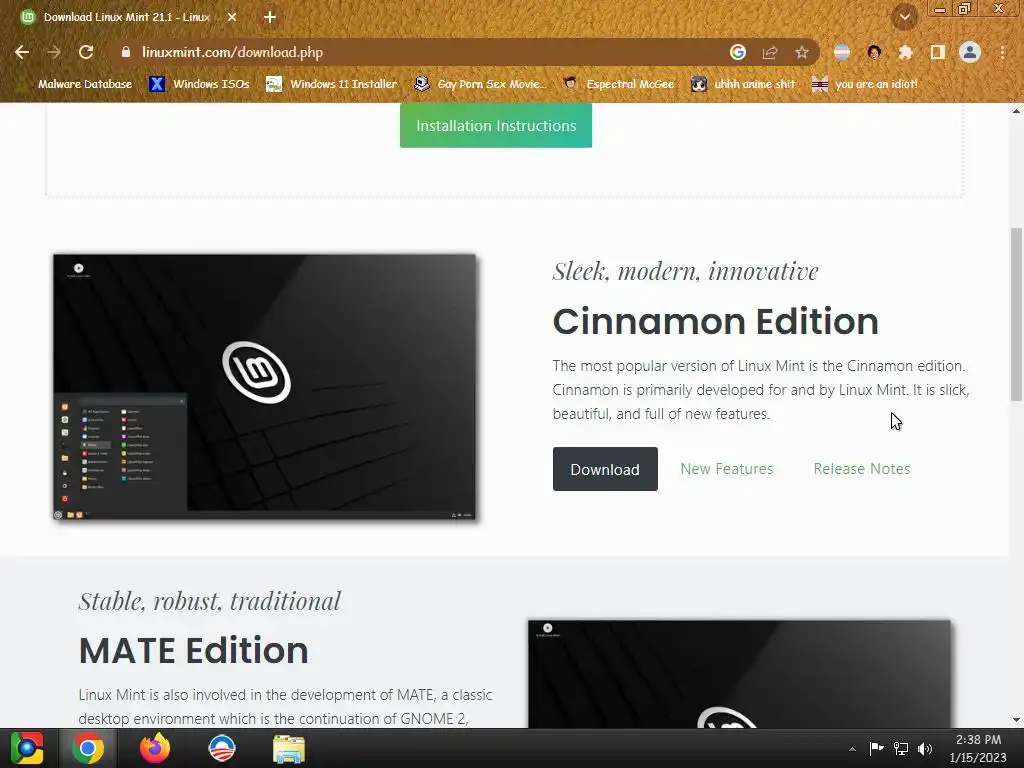1024x768 pixels.
Task: Open the Action Center flag icon
Action: [x=876, y=748]
